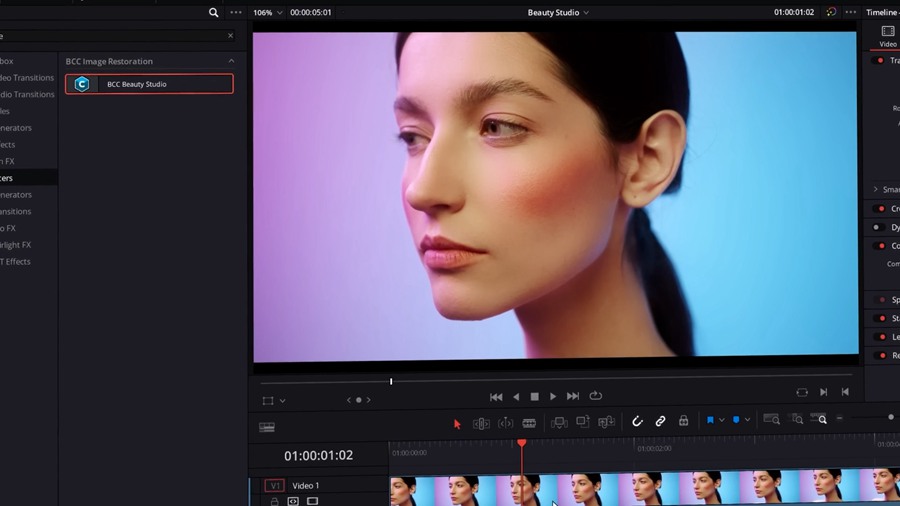Select Audio FX category in sidebar
Image resolution: width=900 pixels, height=506 pixels.
7,228
